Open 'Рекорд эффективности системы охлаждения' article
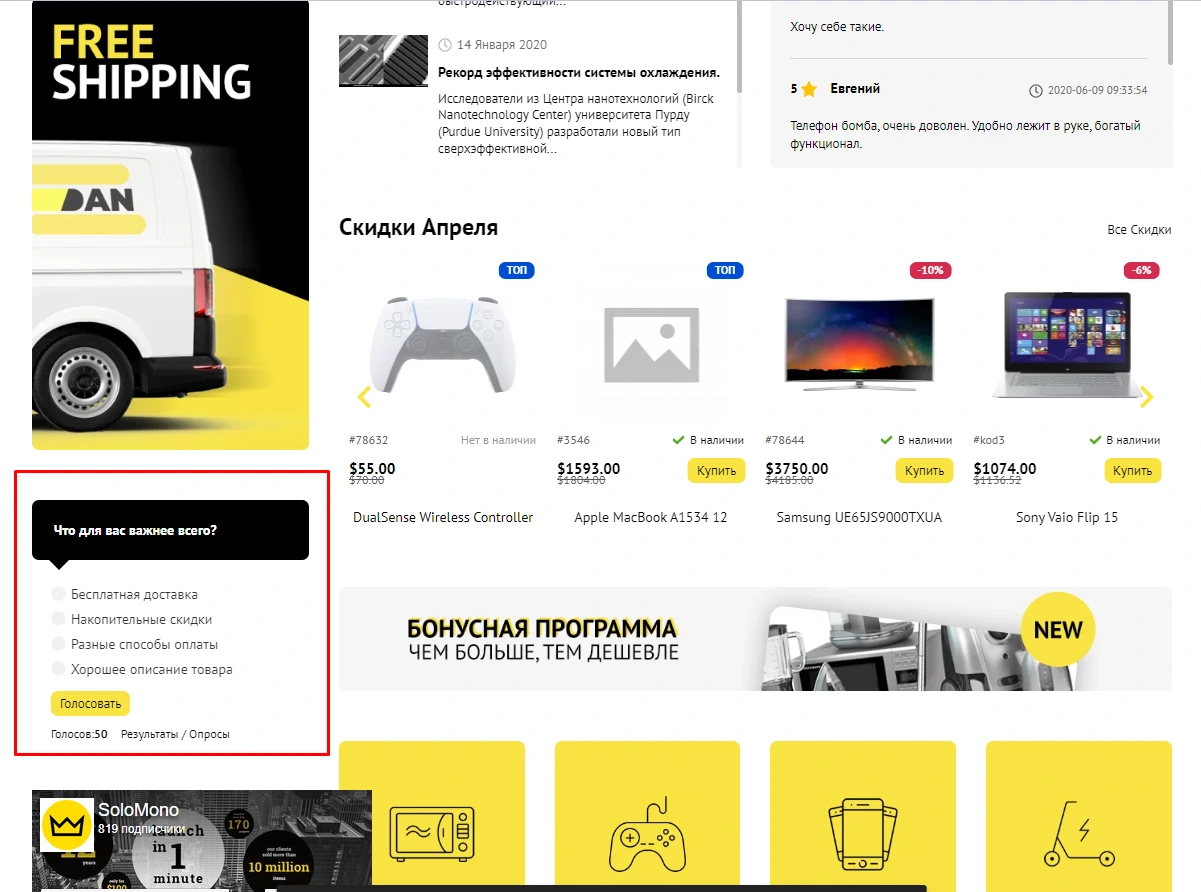This screenshot has width=1201, height=892. point(579,73)
